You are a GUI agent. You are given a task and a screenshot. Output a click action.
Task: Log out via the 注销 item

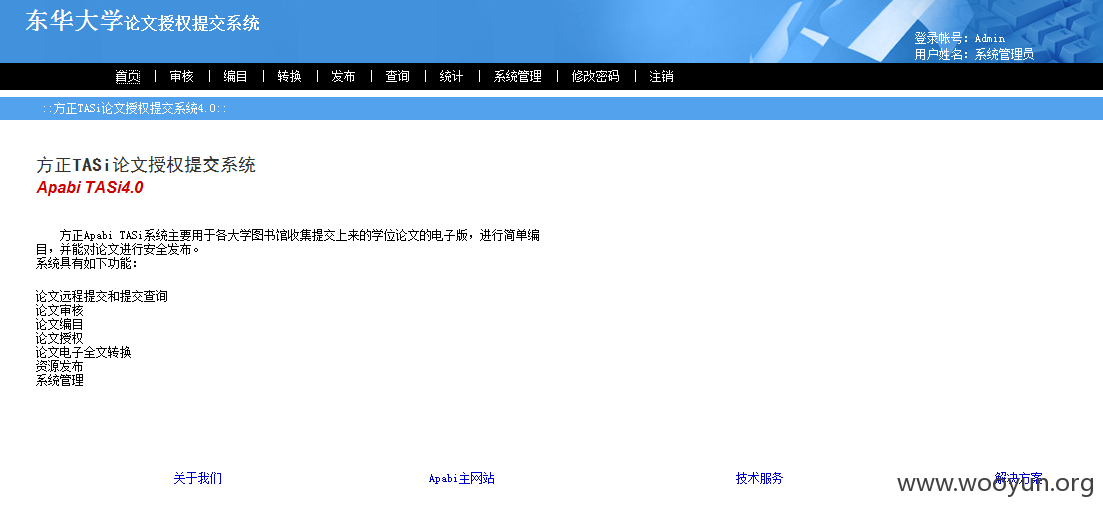point(661,77)
